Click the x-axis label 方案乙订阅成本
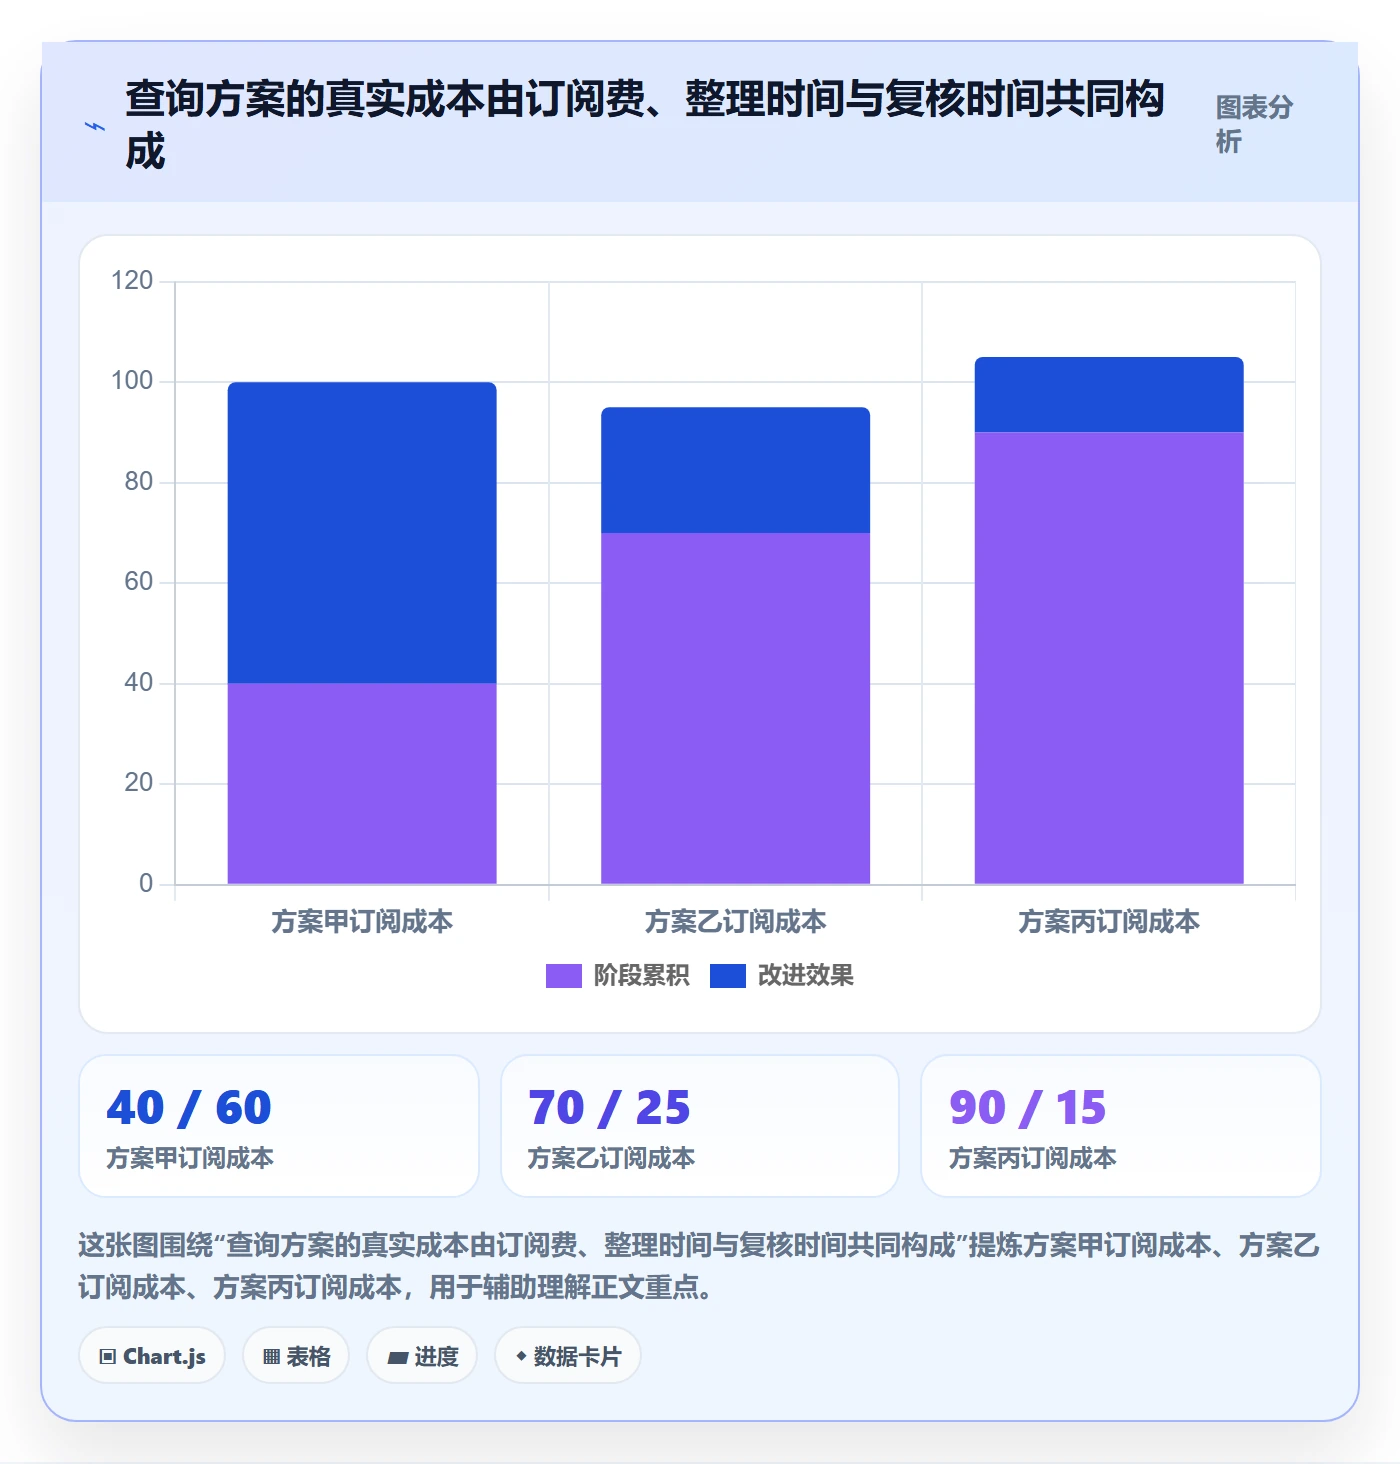The height and width of the screenshot is (1464, 1400). coord(735,921)
